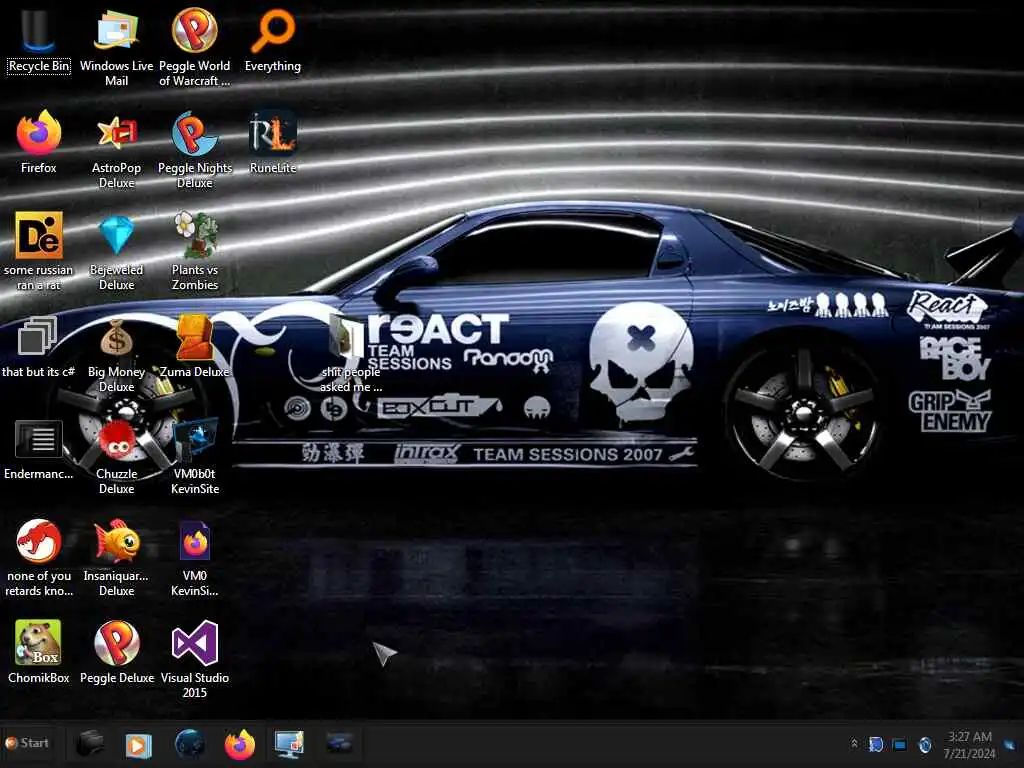Select the "some russian ran a rat" icon
This screenshot has width=1024, height=768.
pos(39,251)
